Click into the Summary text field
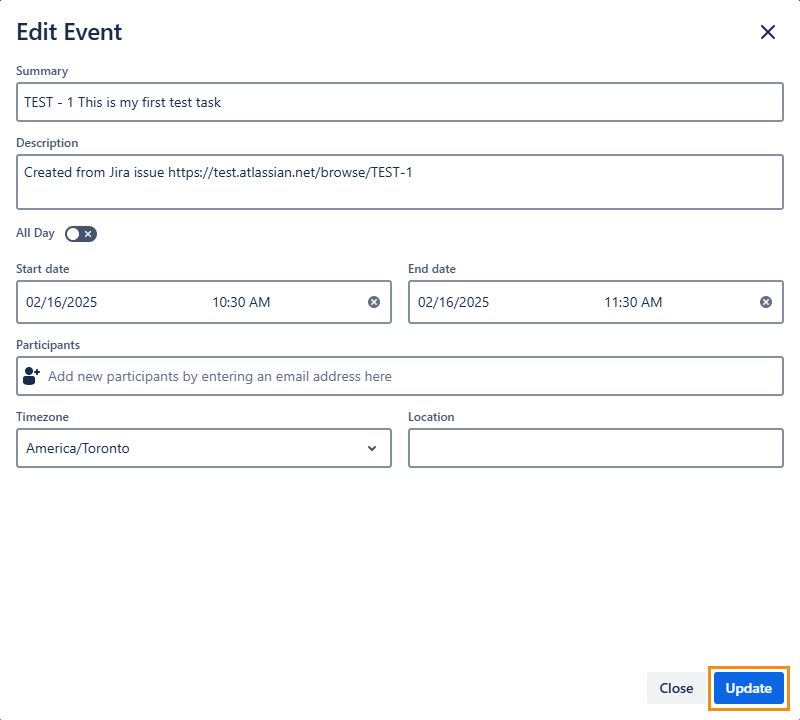Image resolution: width=800 pixels, height=720 pixels. pos(400,102)
